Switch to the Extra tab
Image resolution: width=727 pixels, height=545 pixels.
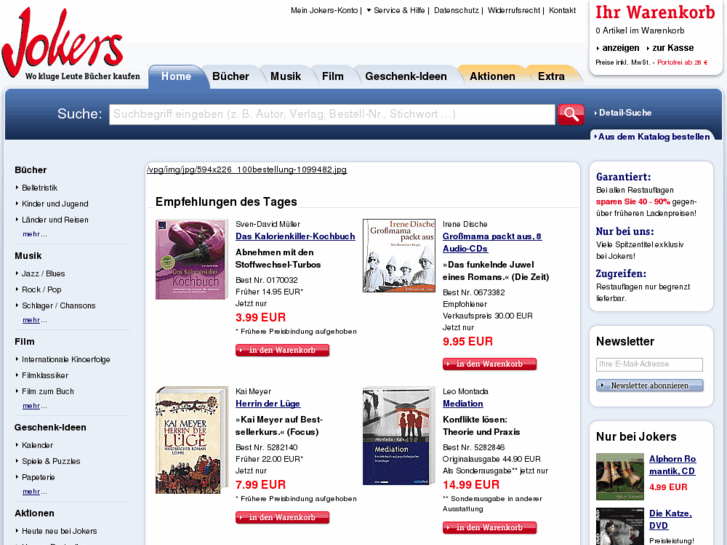tap(551, 77)
